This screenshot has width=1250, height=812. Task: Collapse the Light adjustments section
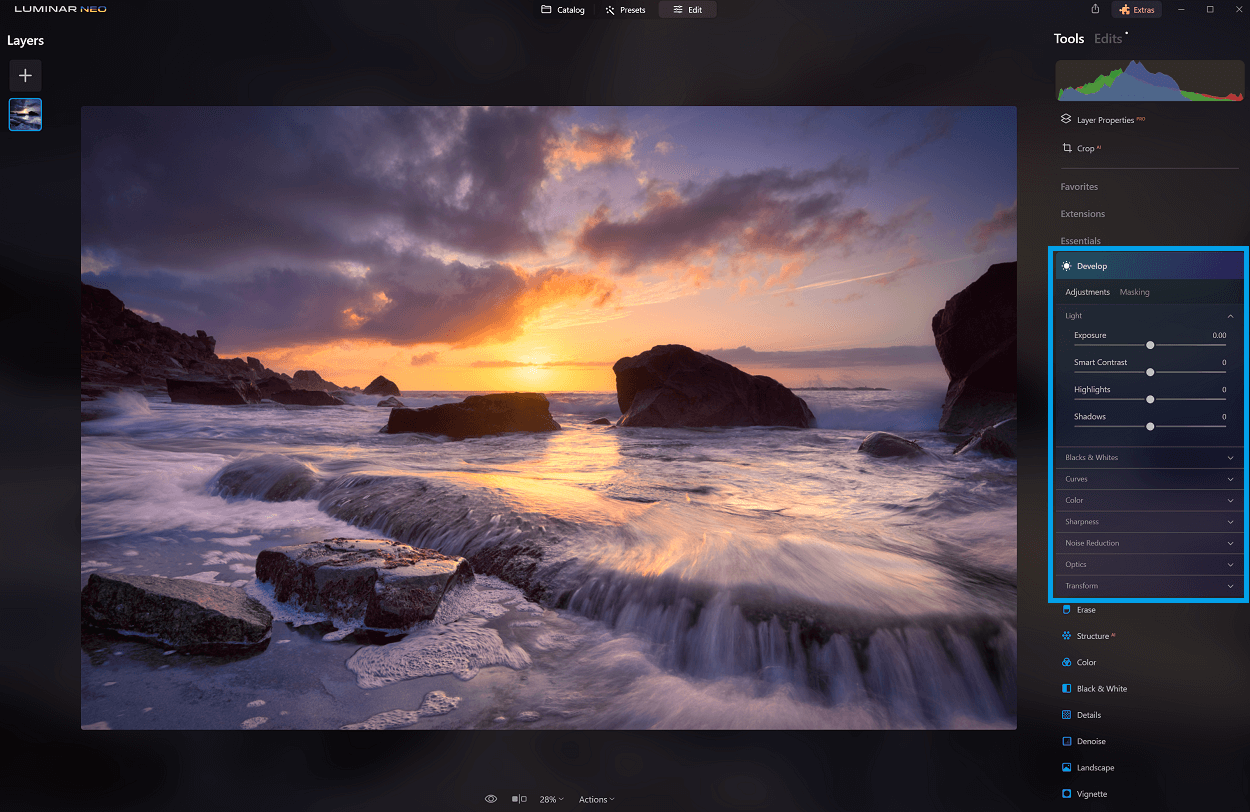tap(1230, 315)
